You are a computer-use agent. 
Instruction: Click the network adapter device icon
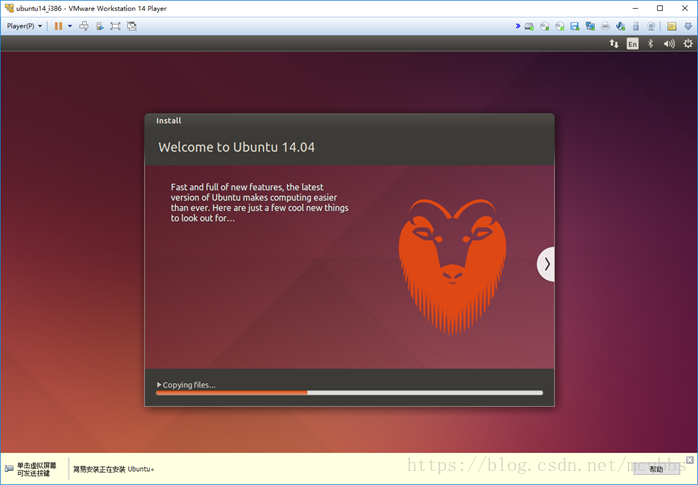coord(590,26)
